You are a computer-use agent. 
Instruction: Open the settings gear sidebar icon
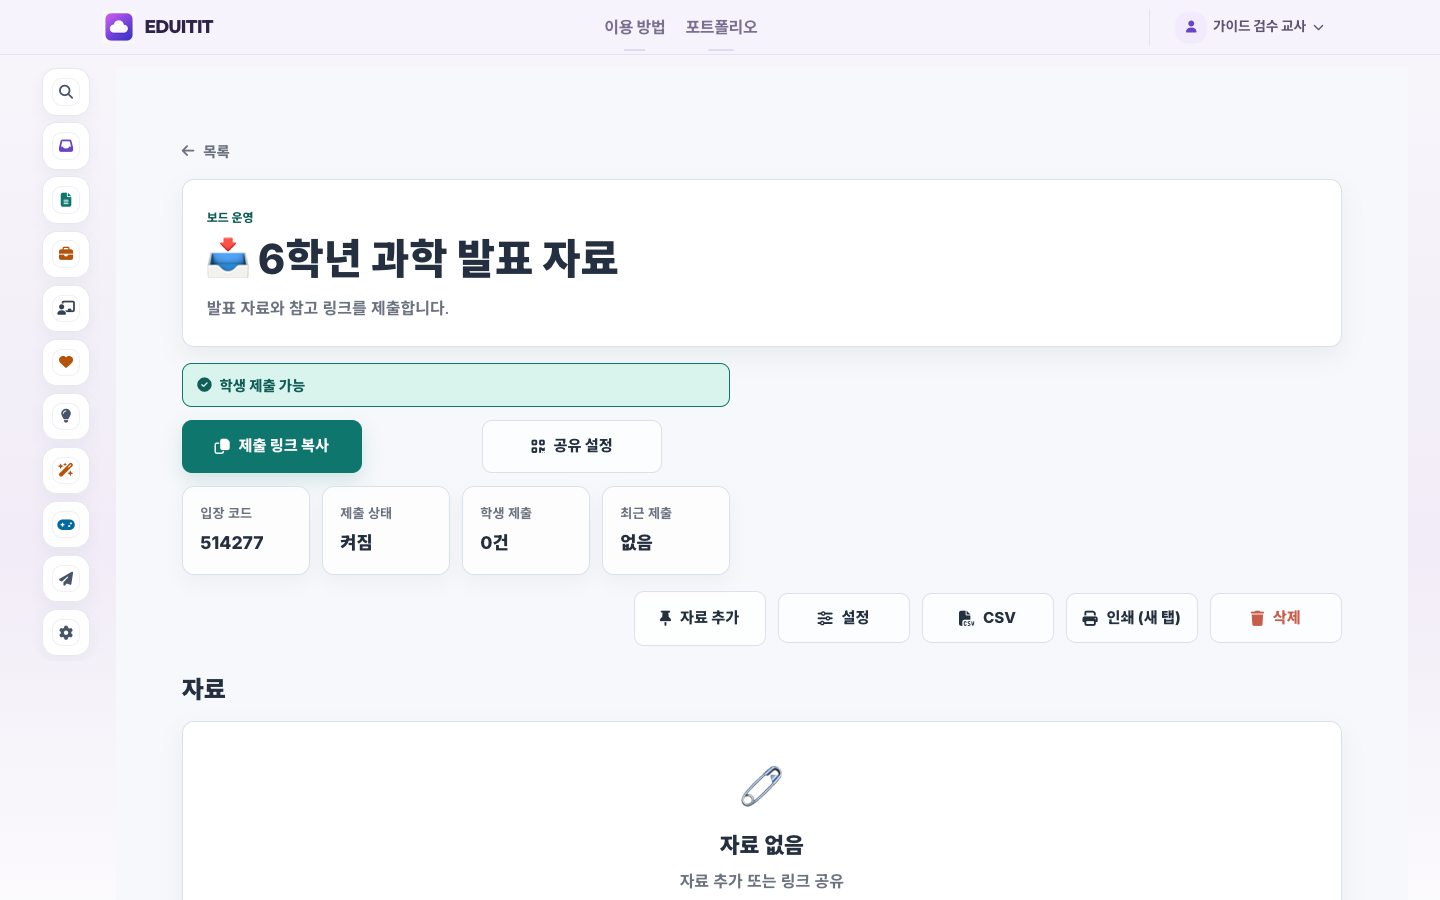66,632
